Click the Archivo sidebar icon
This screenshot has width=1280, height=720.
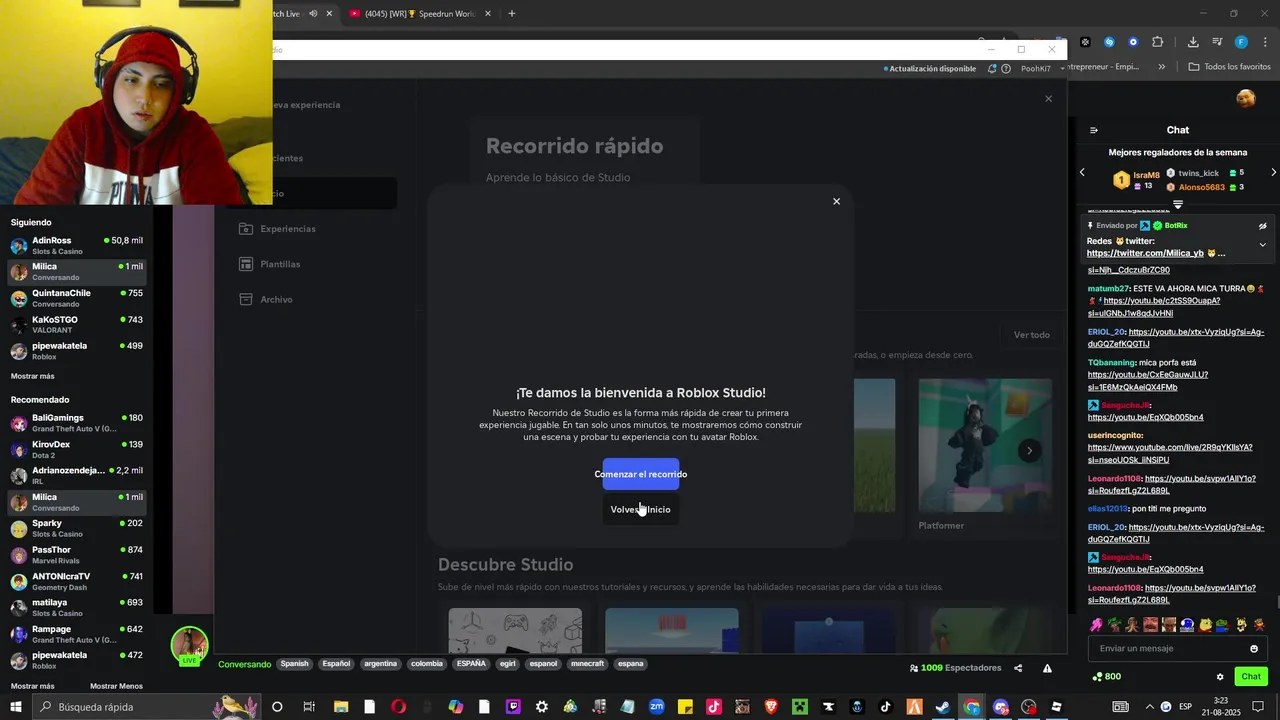pos(246,299)
